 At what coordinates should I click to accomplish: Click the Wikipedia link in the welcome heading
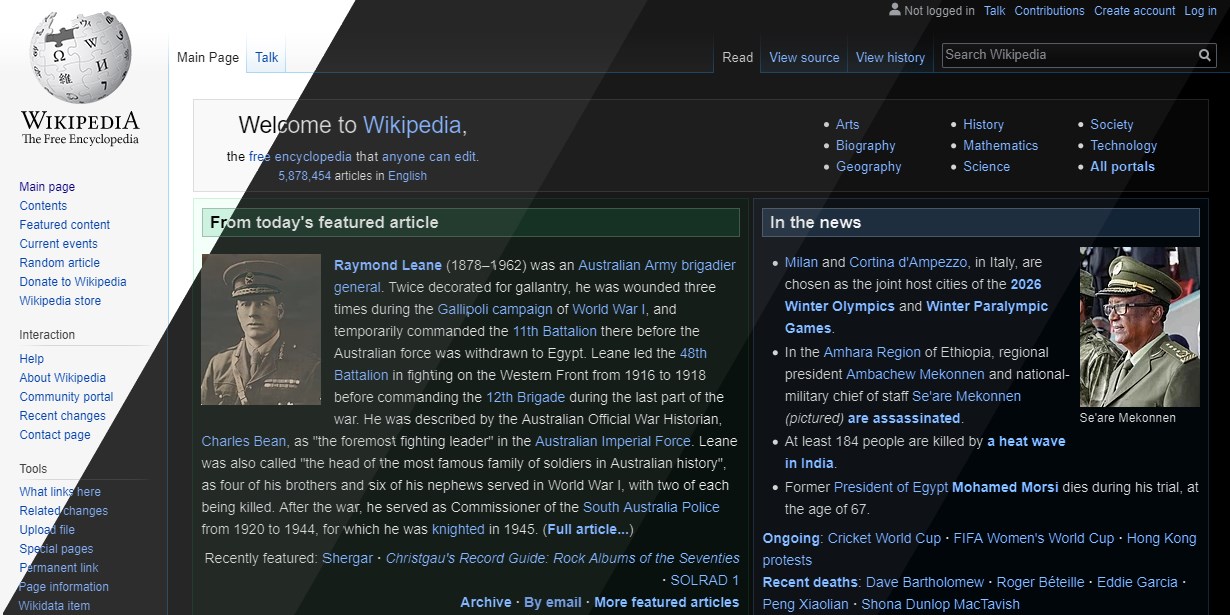[x=412, y=125]
